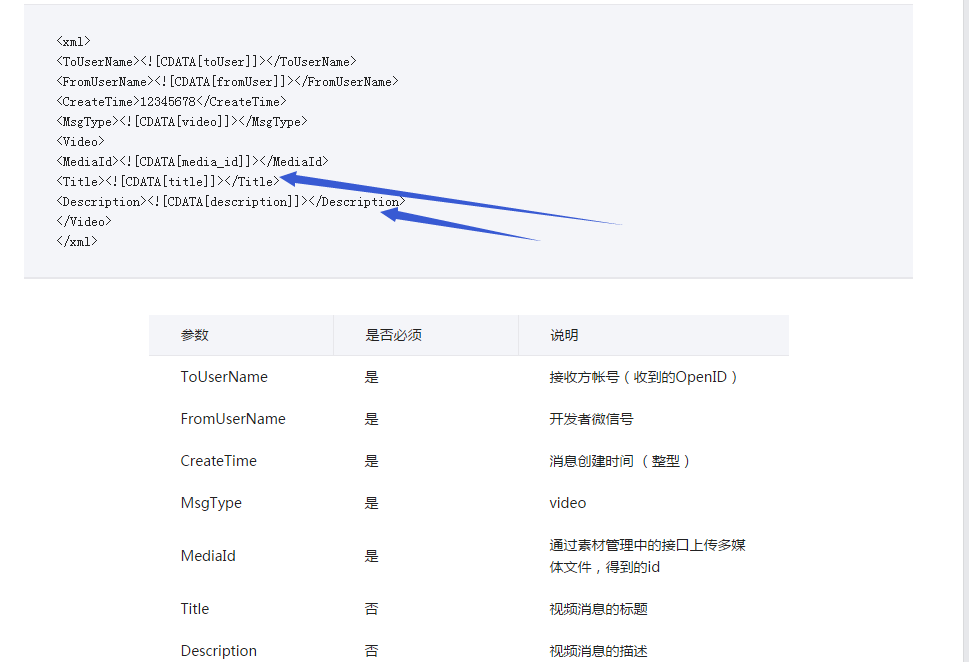Click the 否 cell in Description row

click(x=371, y=651)
